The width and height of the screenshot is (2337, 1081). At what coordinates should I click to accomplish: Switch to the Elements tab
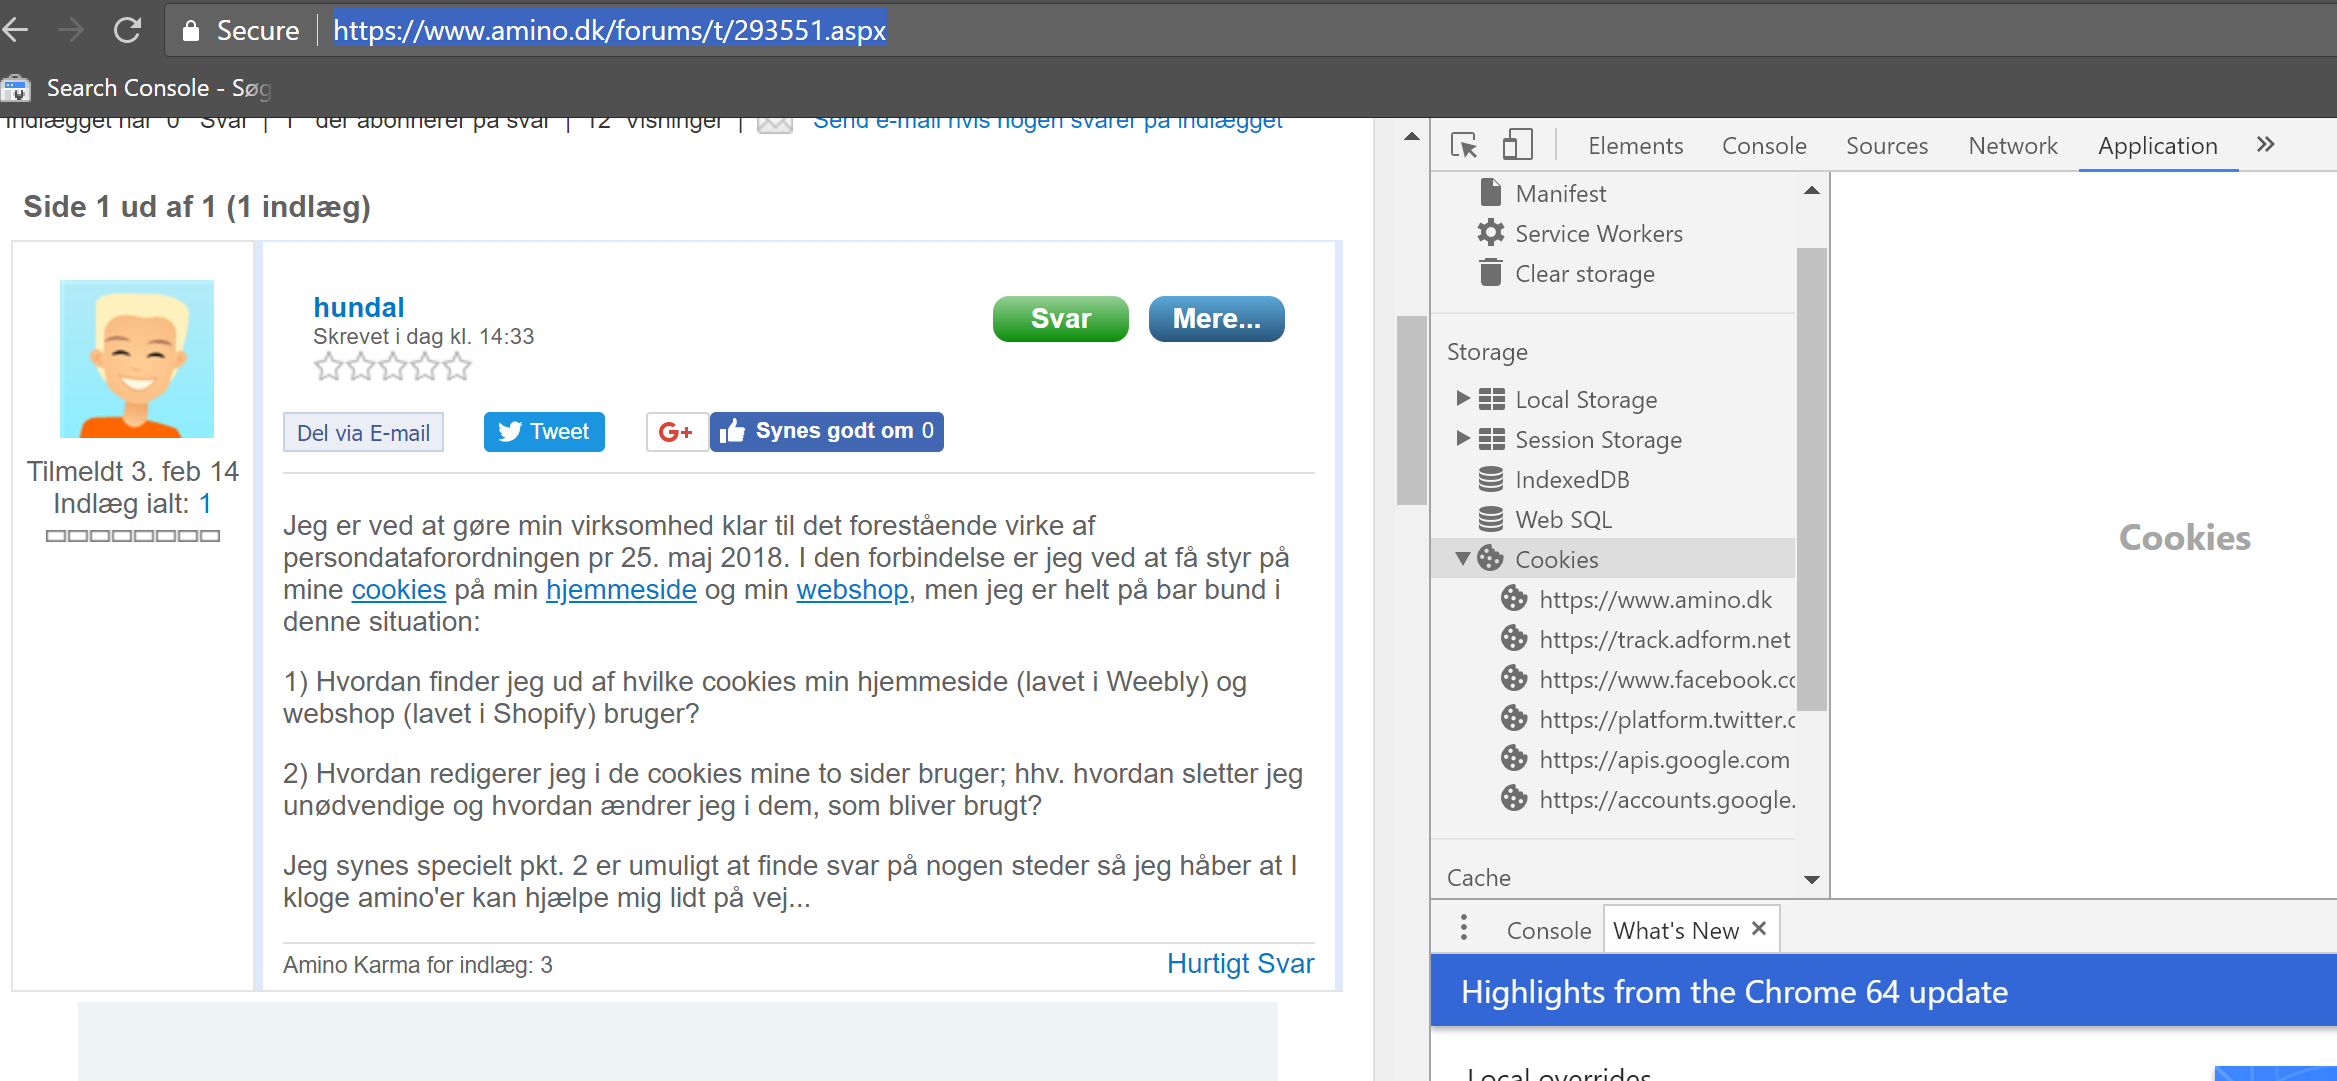click(x=1635, y=146)
